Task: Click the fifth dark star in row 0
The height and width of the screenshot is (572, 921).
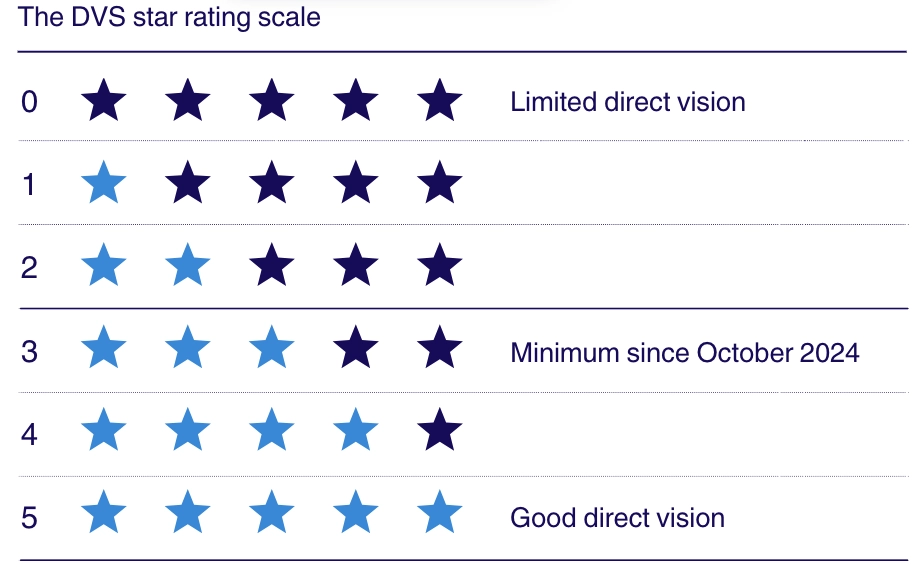Action: pos(440,102)
